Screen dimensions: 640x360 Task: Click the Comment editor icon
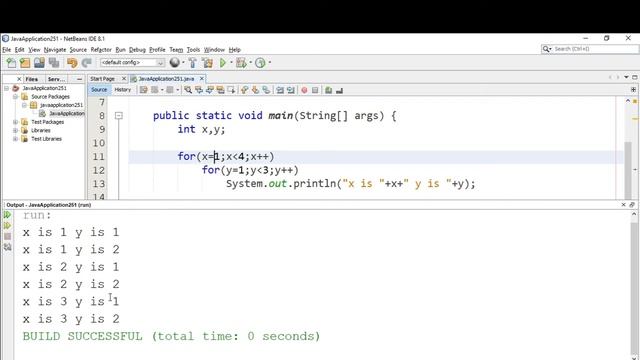point(329,90)
